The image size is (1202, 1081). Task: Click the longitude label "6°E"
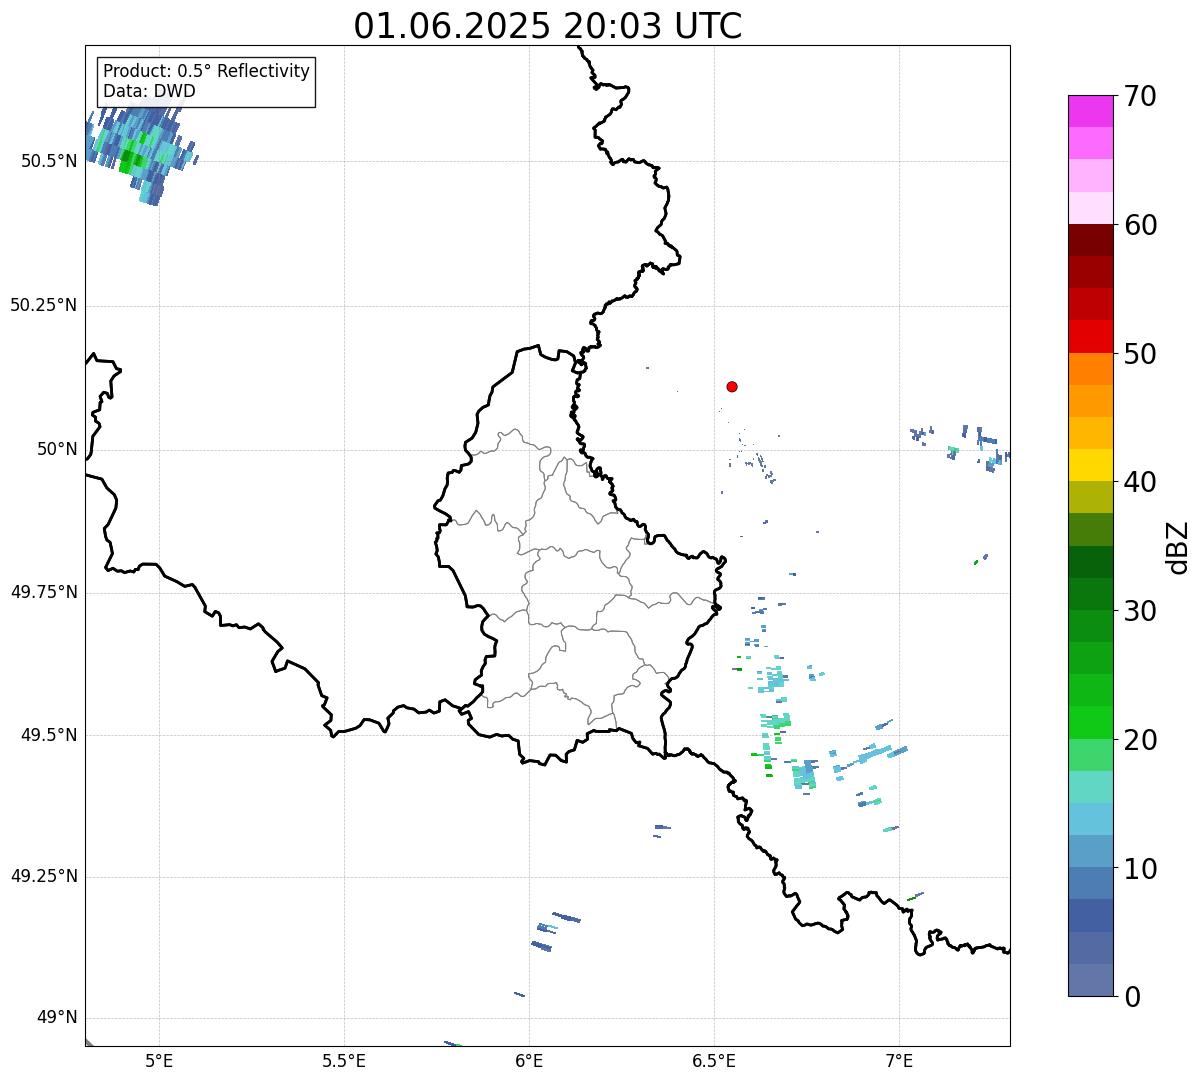click(529, 1061)
